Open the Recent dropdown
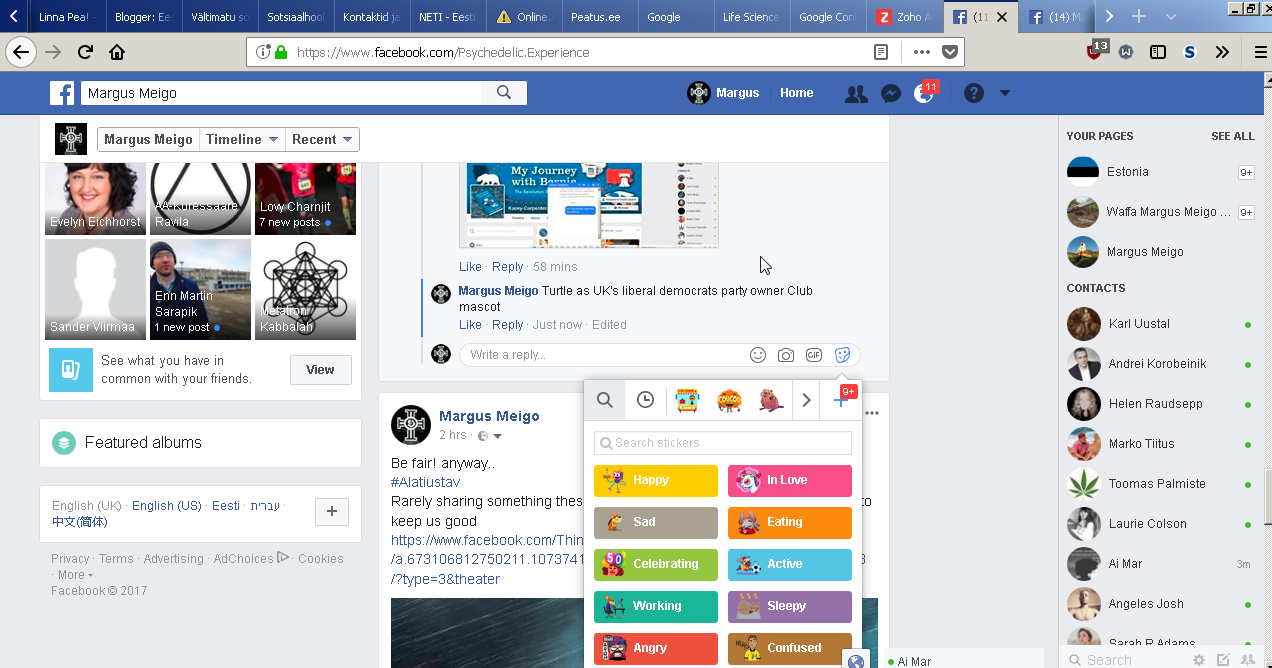 (322, 140)
